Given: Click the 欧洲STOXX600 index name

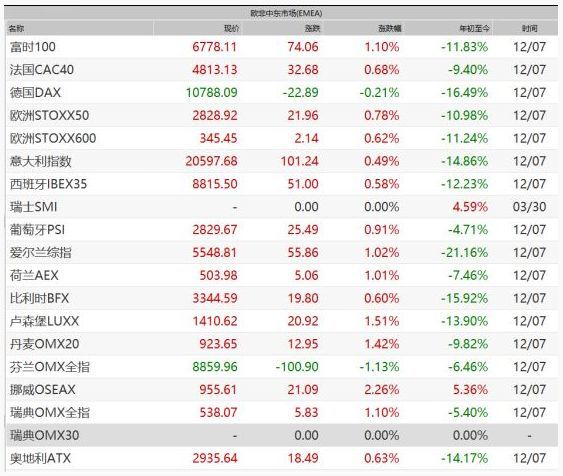Looking at the screenshot, I should tap(53, 138).
